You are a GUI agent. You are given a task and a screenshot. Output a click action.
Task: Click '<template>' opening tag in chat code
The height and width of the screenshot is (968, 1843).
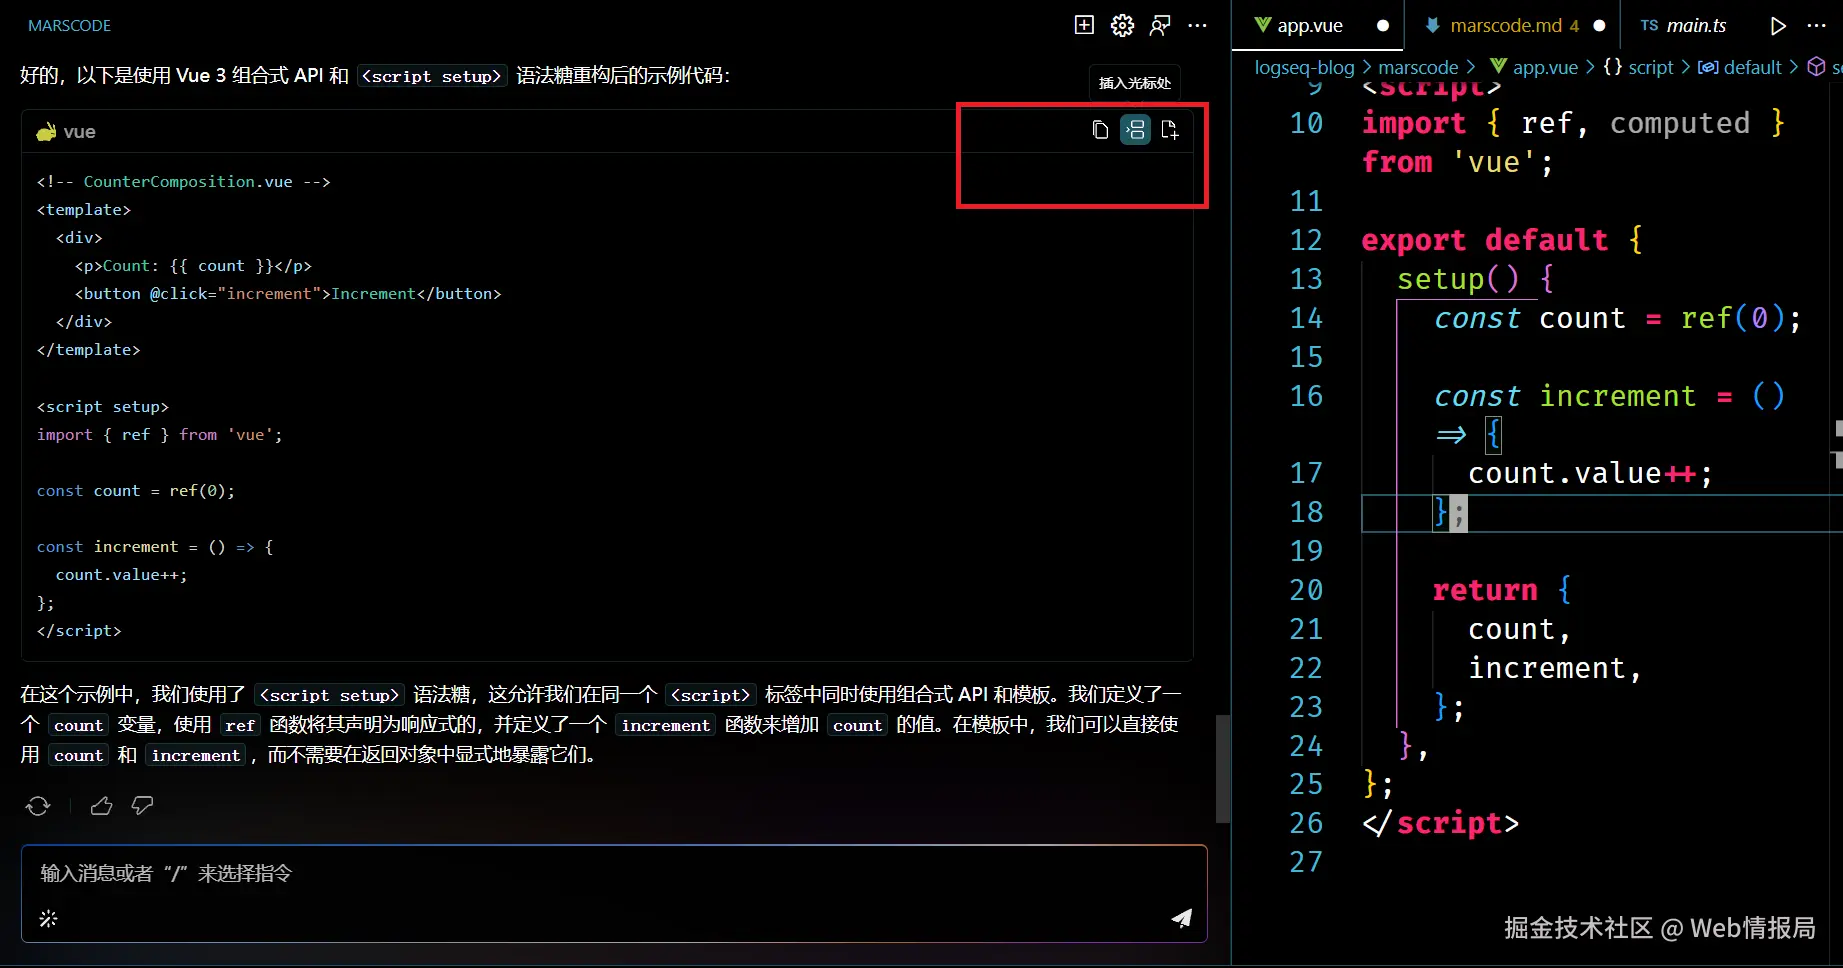coord(84,210)
